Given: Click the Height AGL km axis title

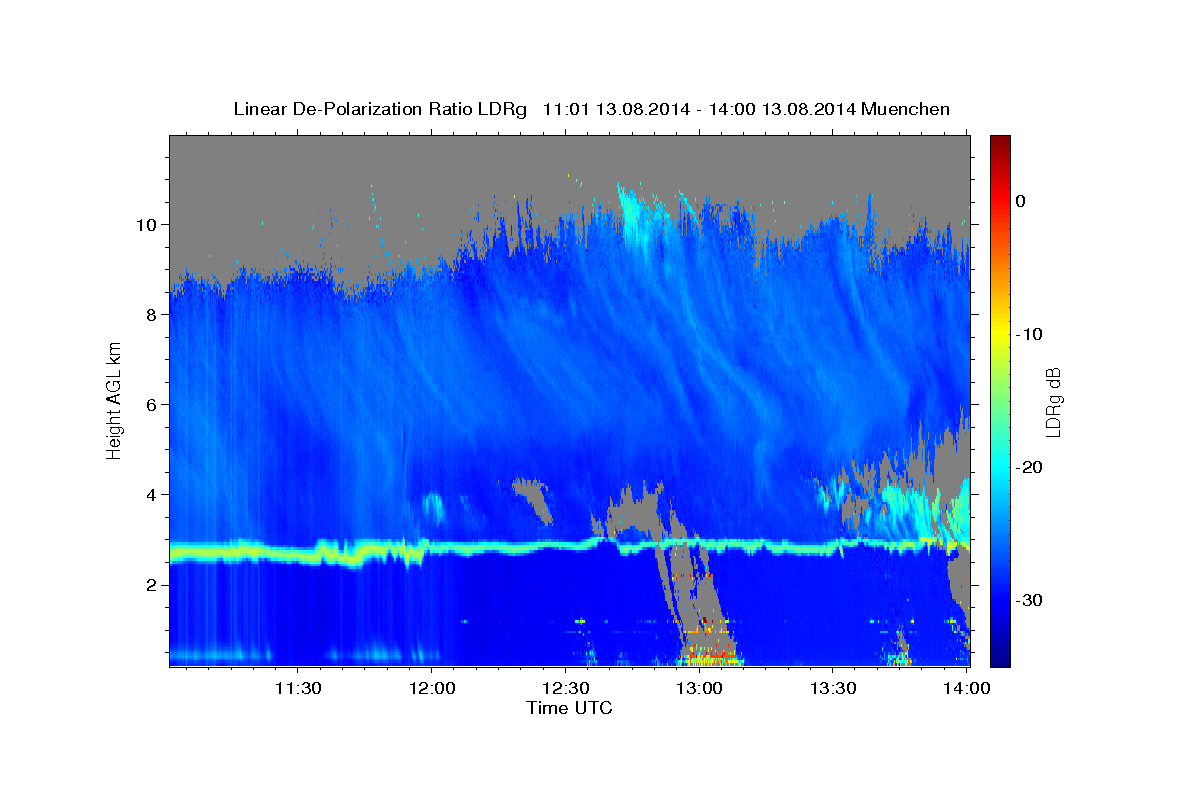Looking at the screenshot, I should tap(115, 401).
